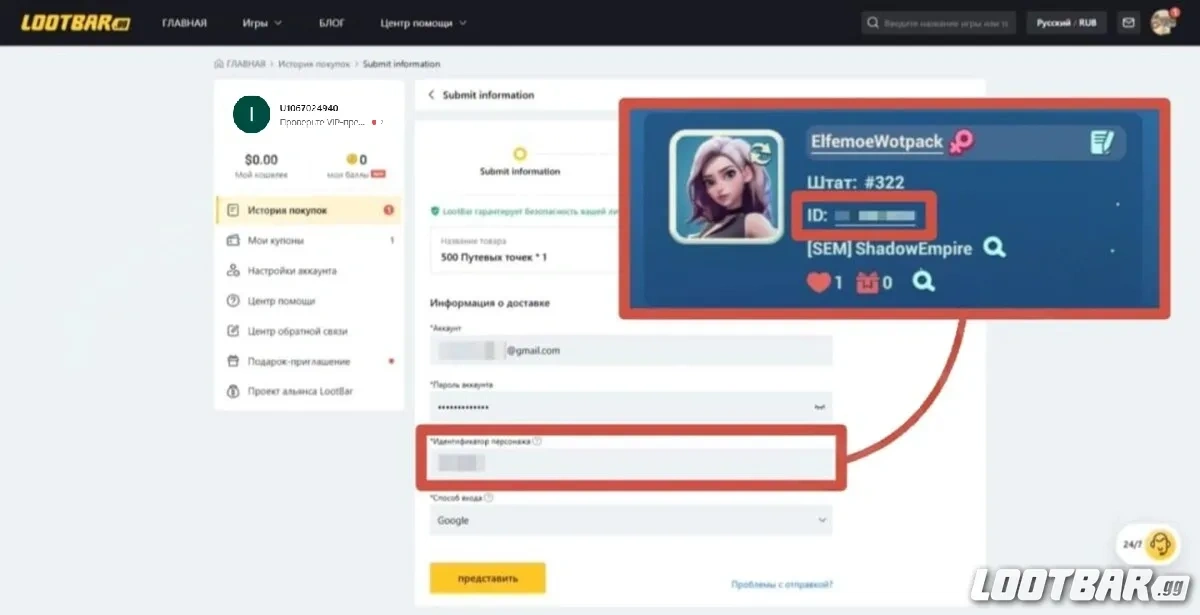Click the mail icon in the top bar

coord(1128,21)
